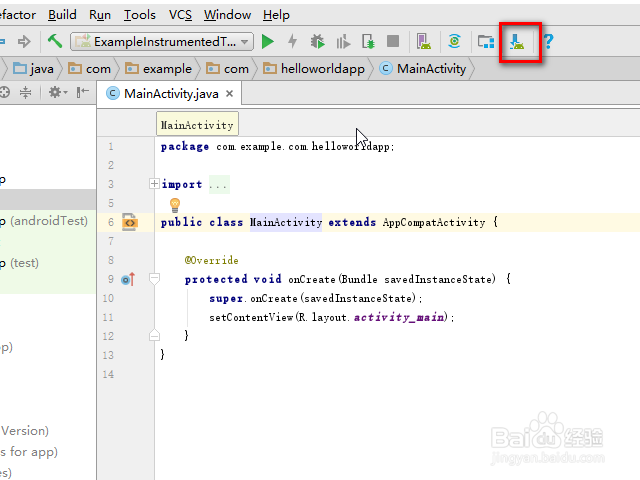The image size is (640, 480).
Task: Click highlighted MainActivity class name on line 6
Action: click(286, 222)
